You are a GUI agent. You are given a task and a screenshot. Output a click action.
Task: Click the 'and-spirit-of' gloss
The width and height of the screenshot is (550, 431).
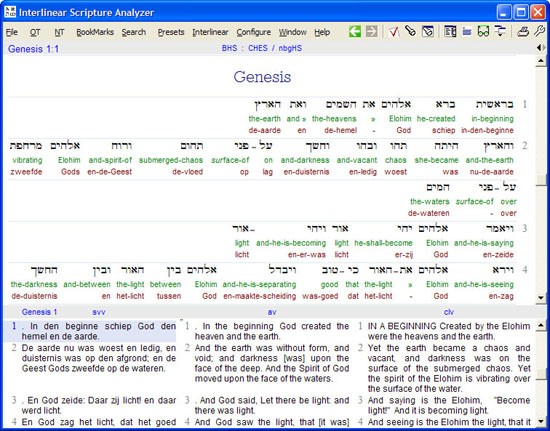pos(110,160)
